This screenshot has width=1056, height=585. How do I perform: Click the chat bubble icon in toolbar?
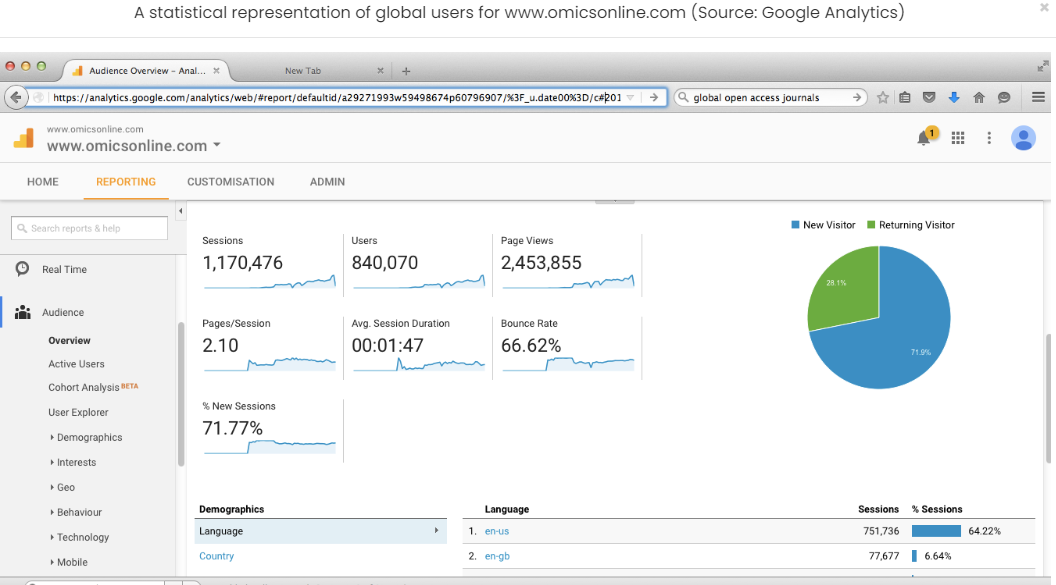coord(1003,98)
